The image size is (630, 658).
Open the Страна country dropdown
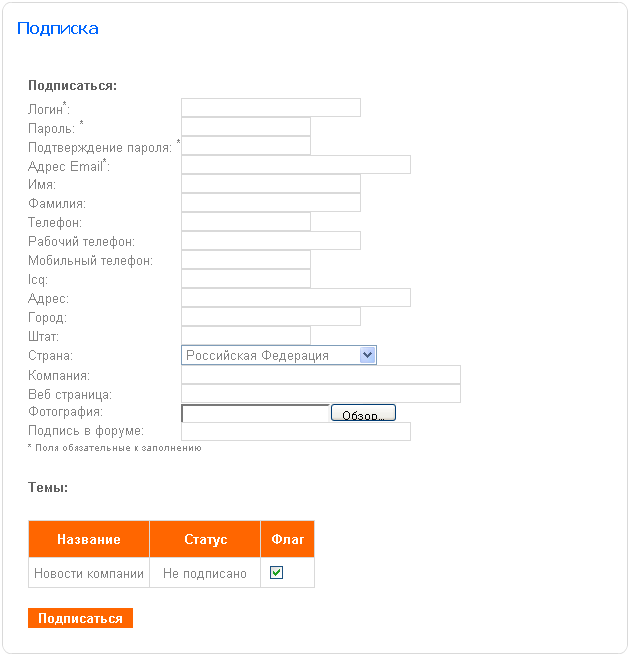click(278, 355)
